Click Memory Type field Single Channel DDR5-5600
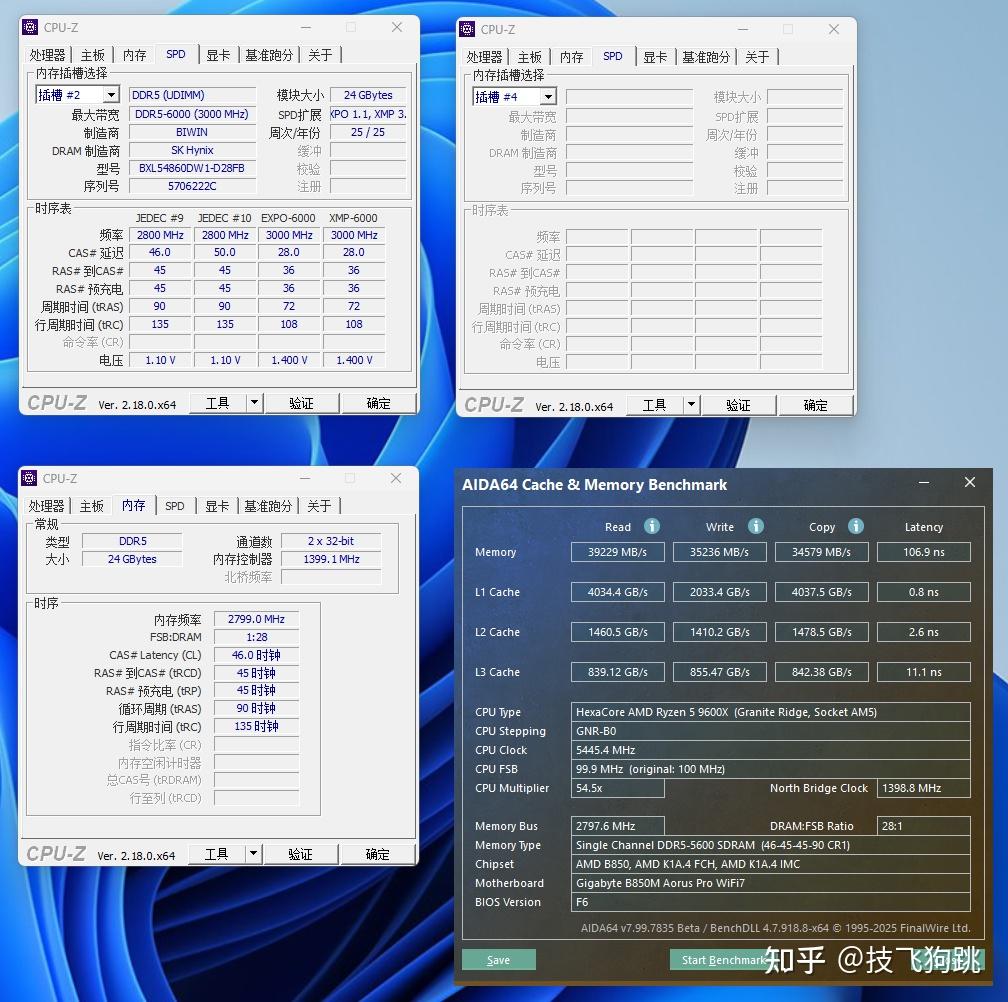The width and height of the screenshot is (1008, 1002). (x=771, y=845)
